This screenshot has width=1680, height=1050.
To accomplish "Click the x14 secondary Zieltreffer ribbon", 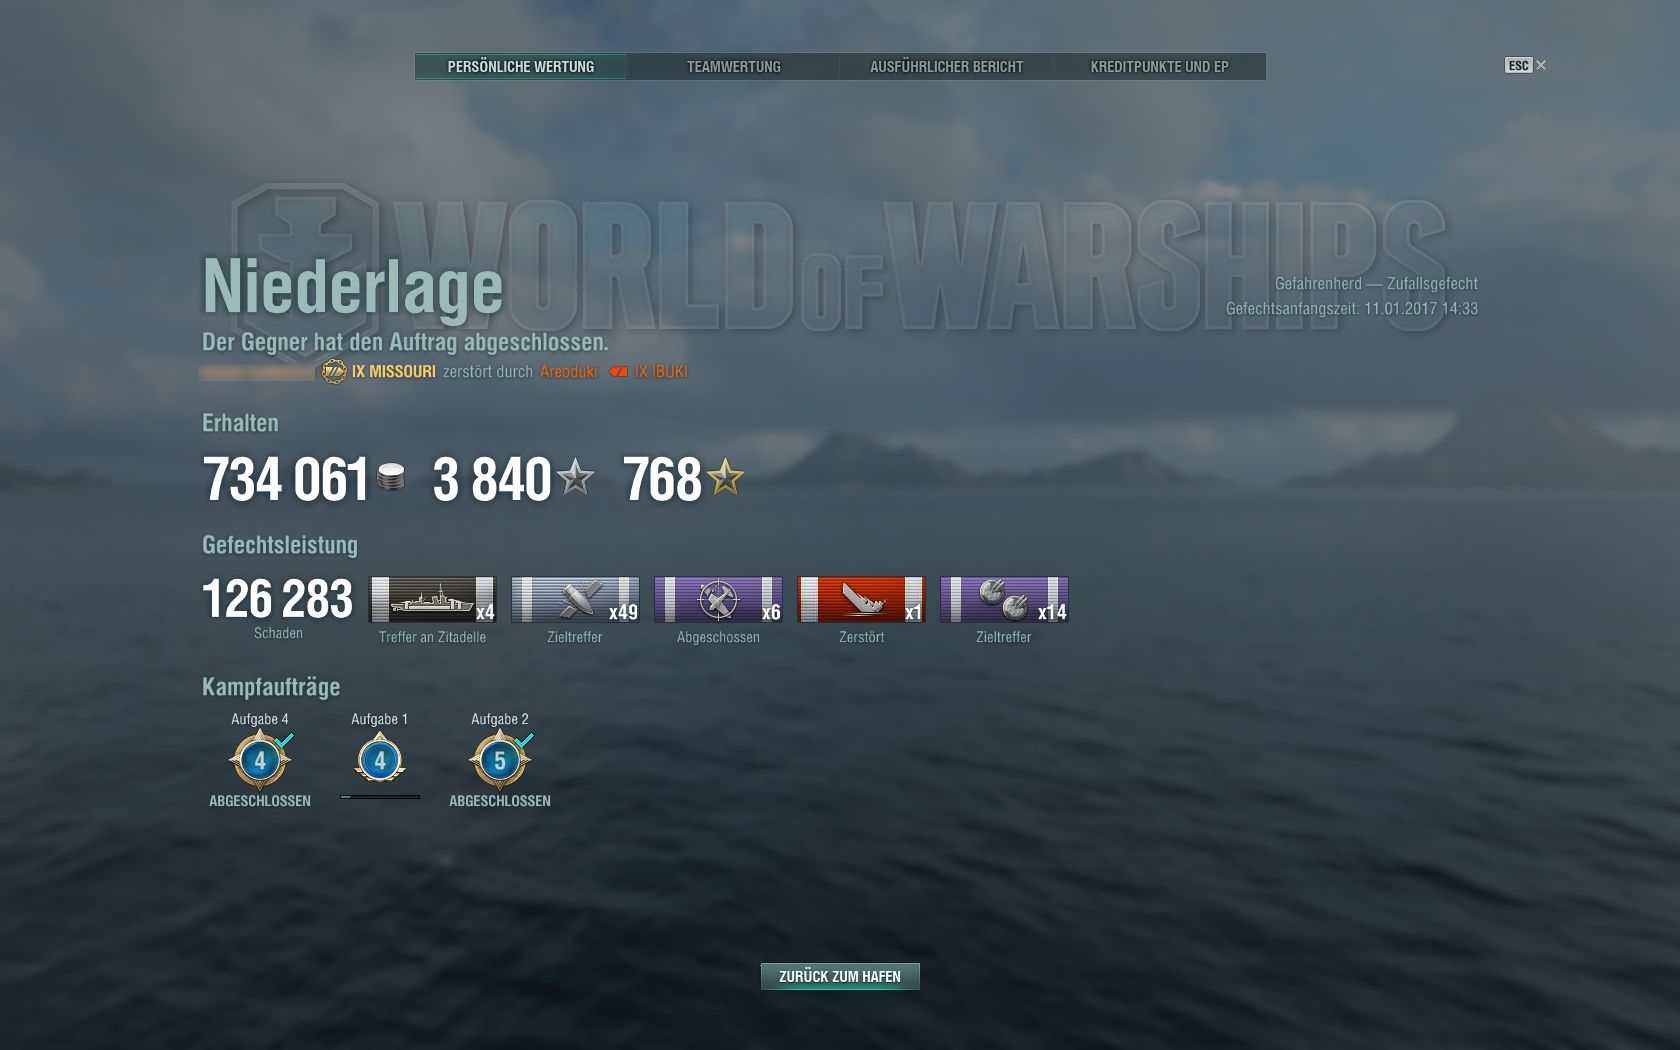I will 1004,600.
